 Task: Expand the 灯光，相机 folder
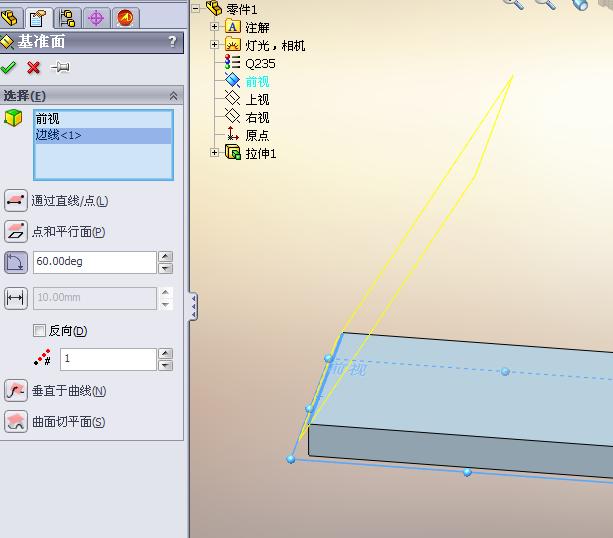(x=214, y=45)
